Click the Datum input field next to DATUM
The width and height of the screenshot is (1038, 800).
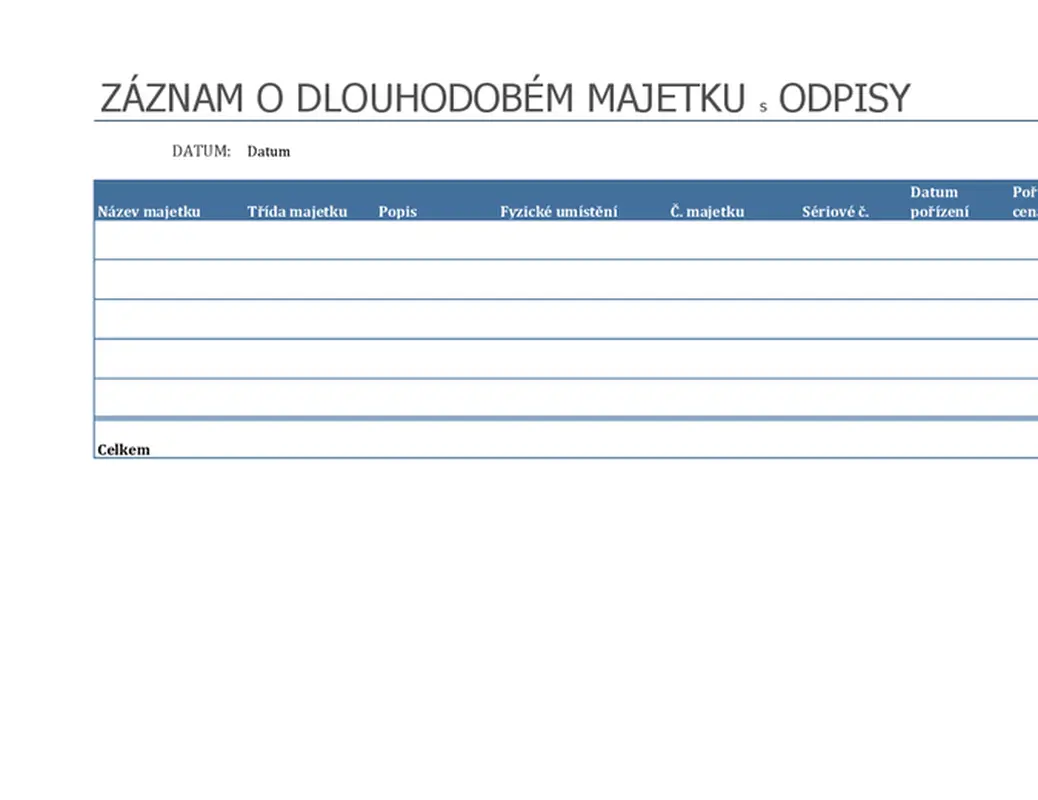click(268, 151)
